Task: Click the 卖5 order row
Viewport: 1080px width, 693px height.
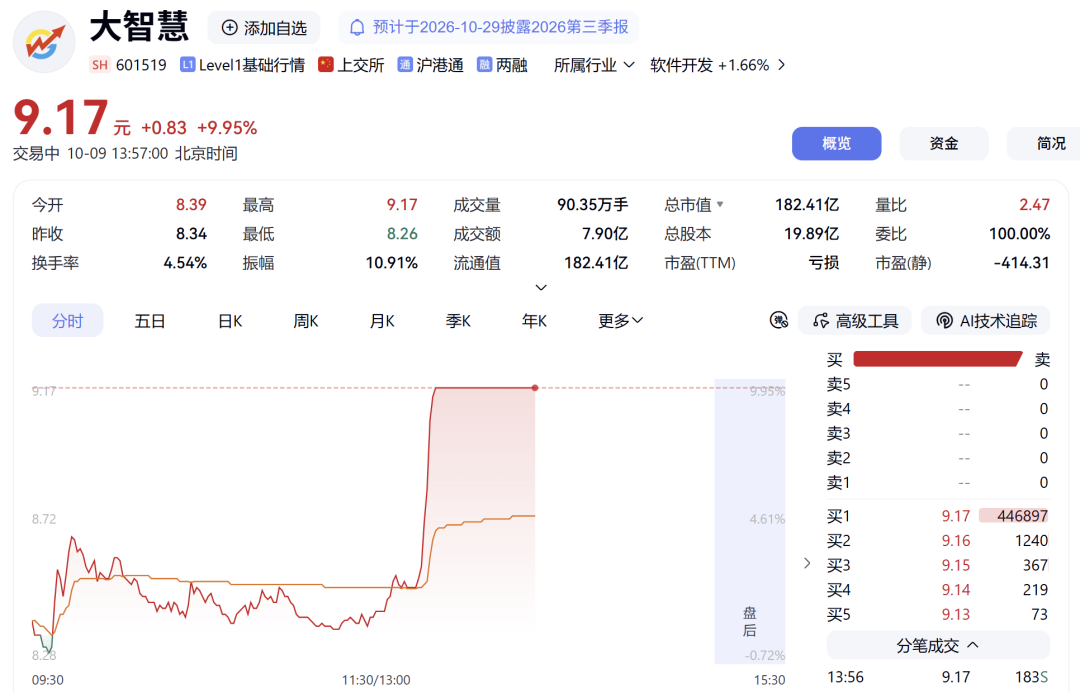Action: click(937, 384)
